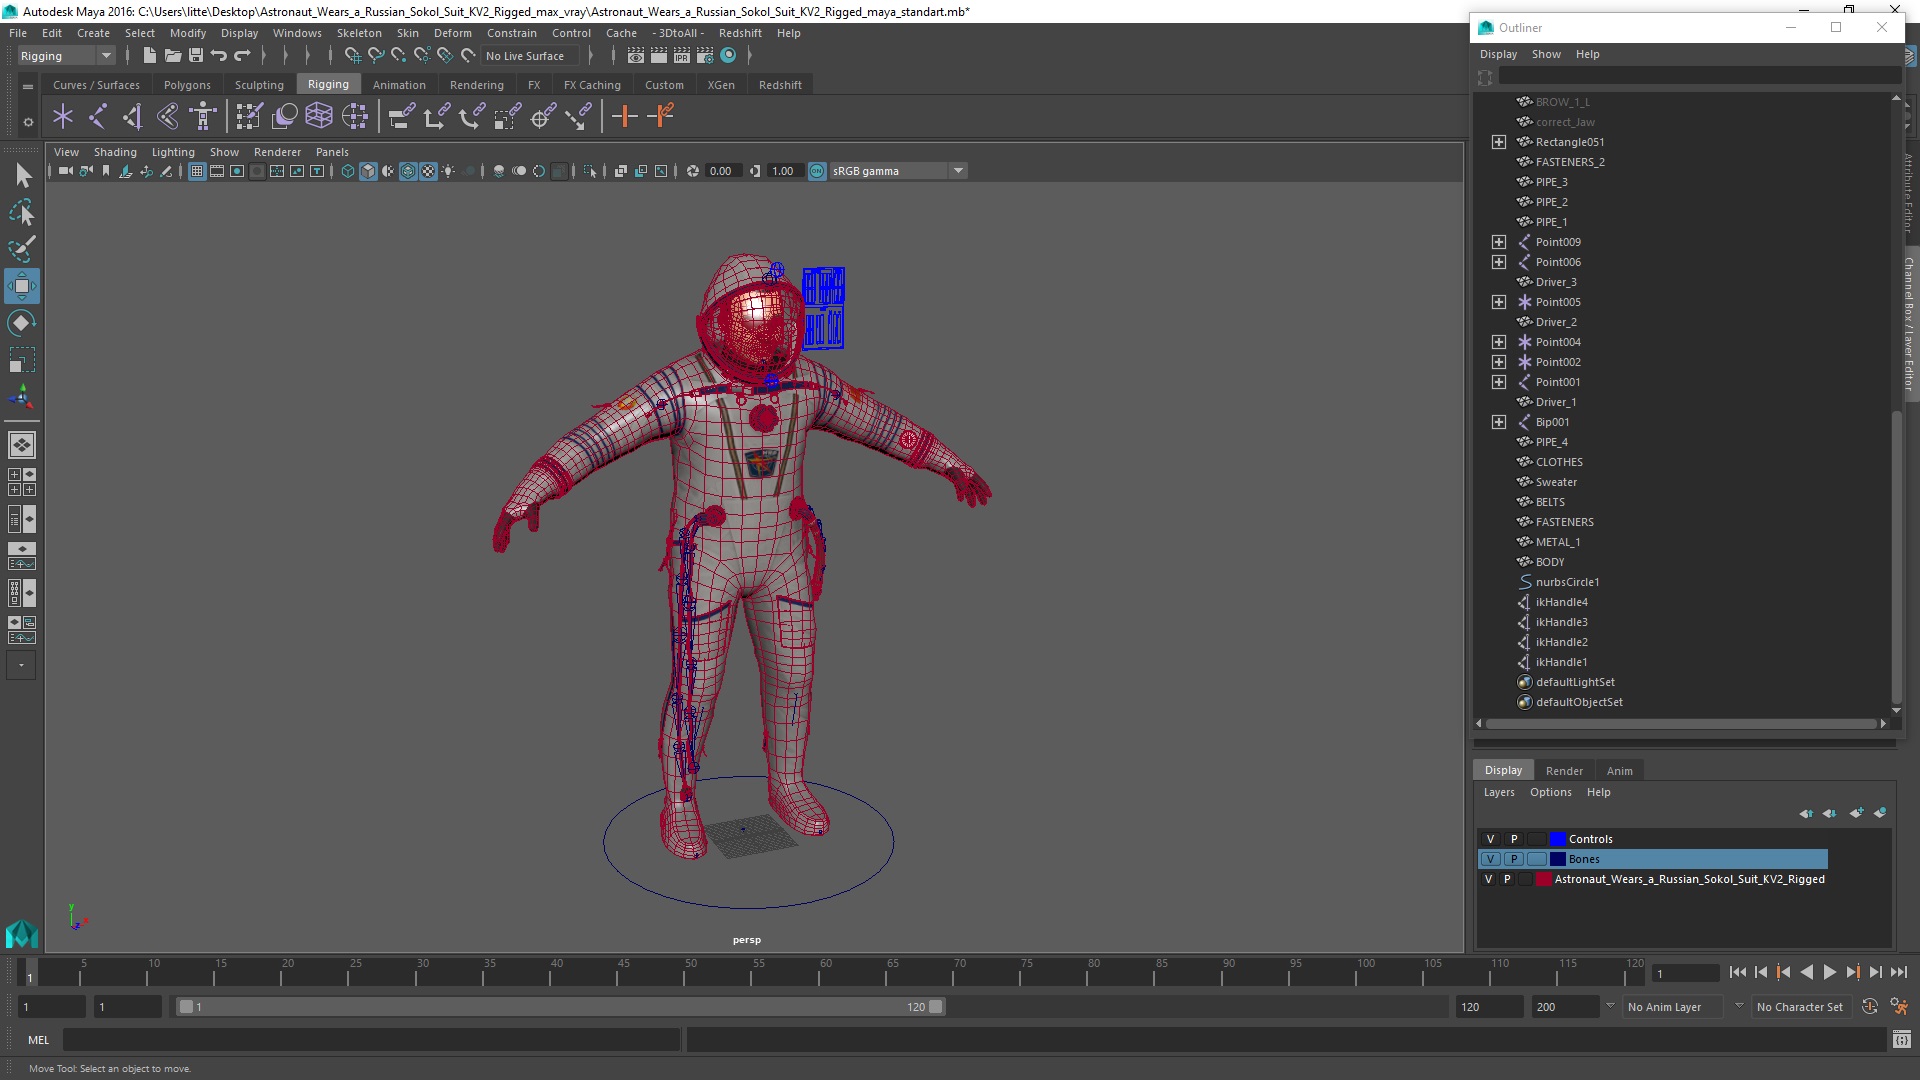Screen dimensions: 1920x1080
Task: Toggle playback P of Astronaut layer
Action: 1507,879
